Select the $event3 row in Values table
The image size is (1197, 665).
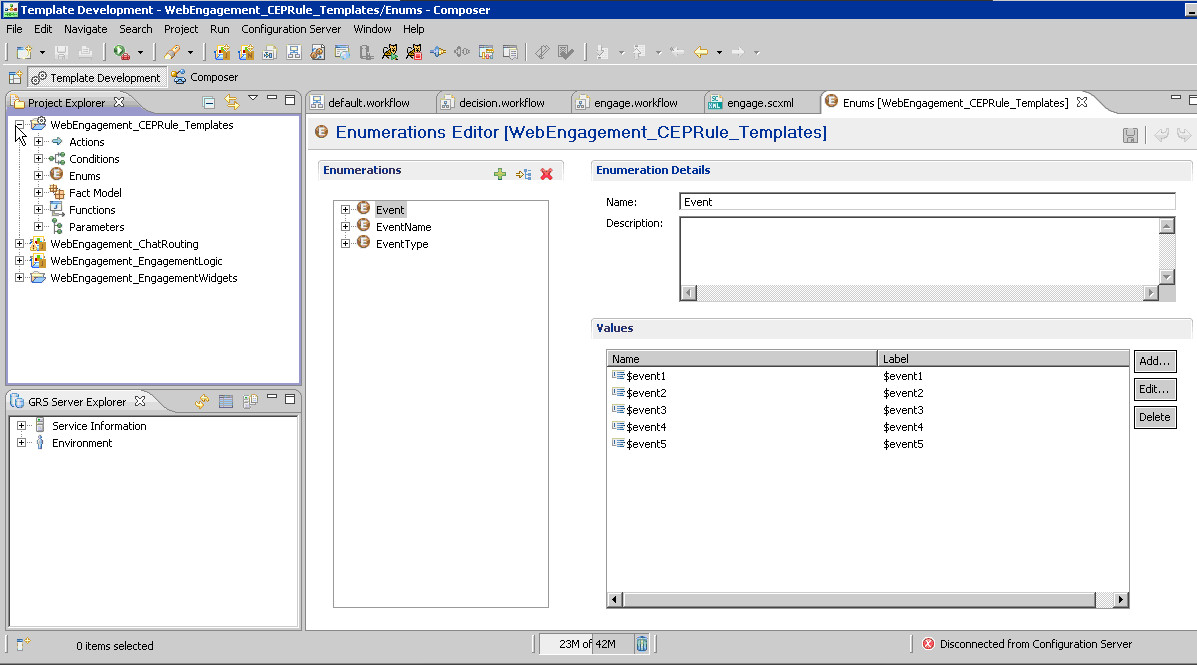coord(646,410)
